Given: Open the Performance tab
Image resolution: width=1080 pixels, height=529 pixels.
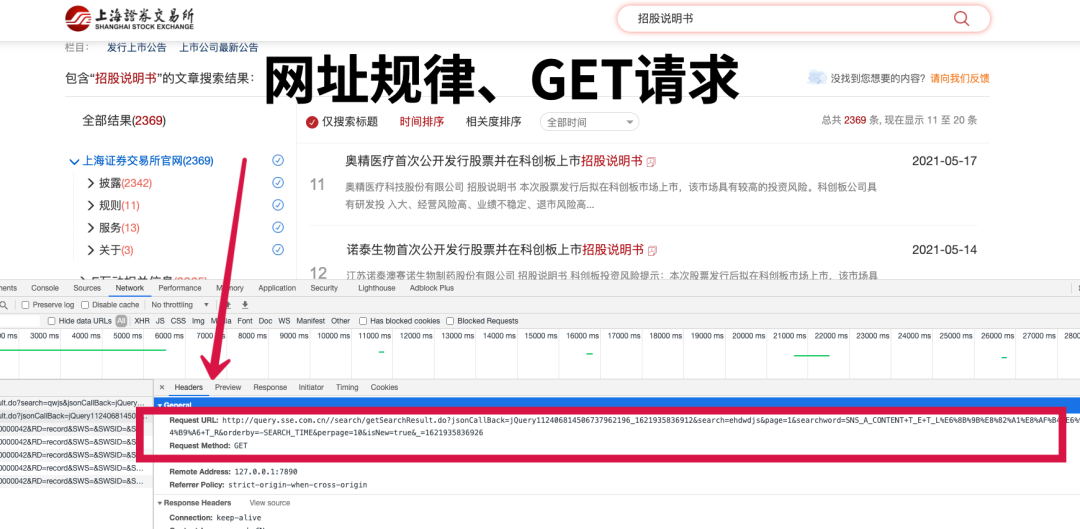Looking at the screenshot, I should coord(180,288).
